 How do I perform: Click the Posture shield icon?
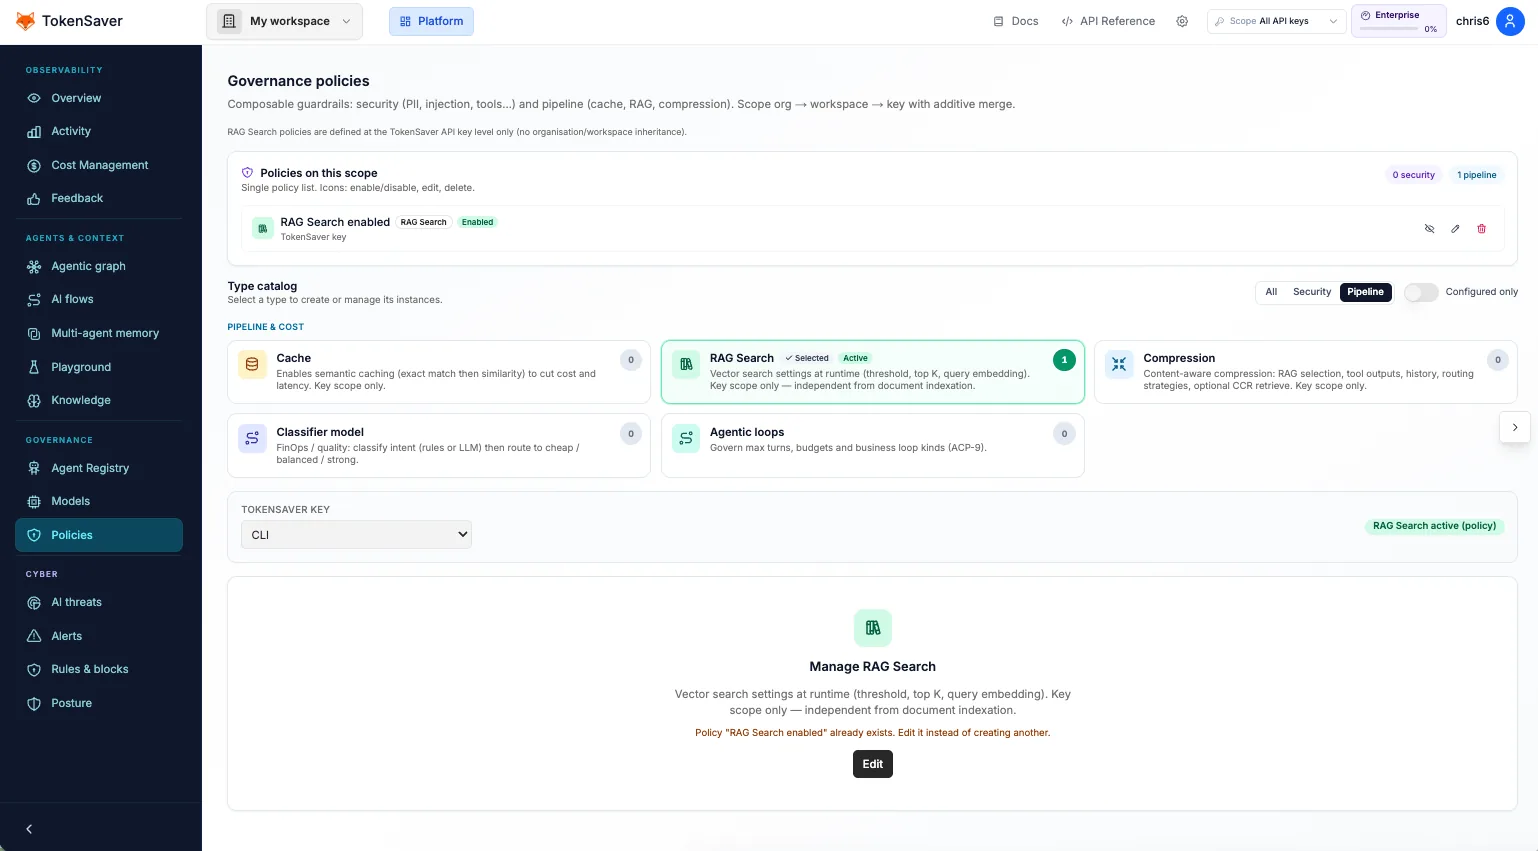click(x=34, y=703)
